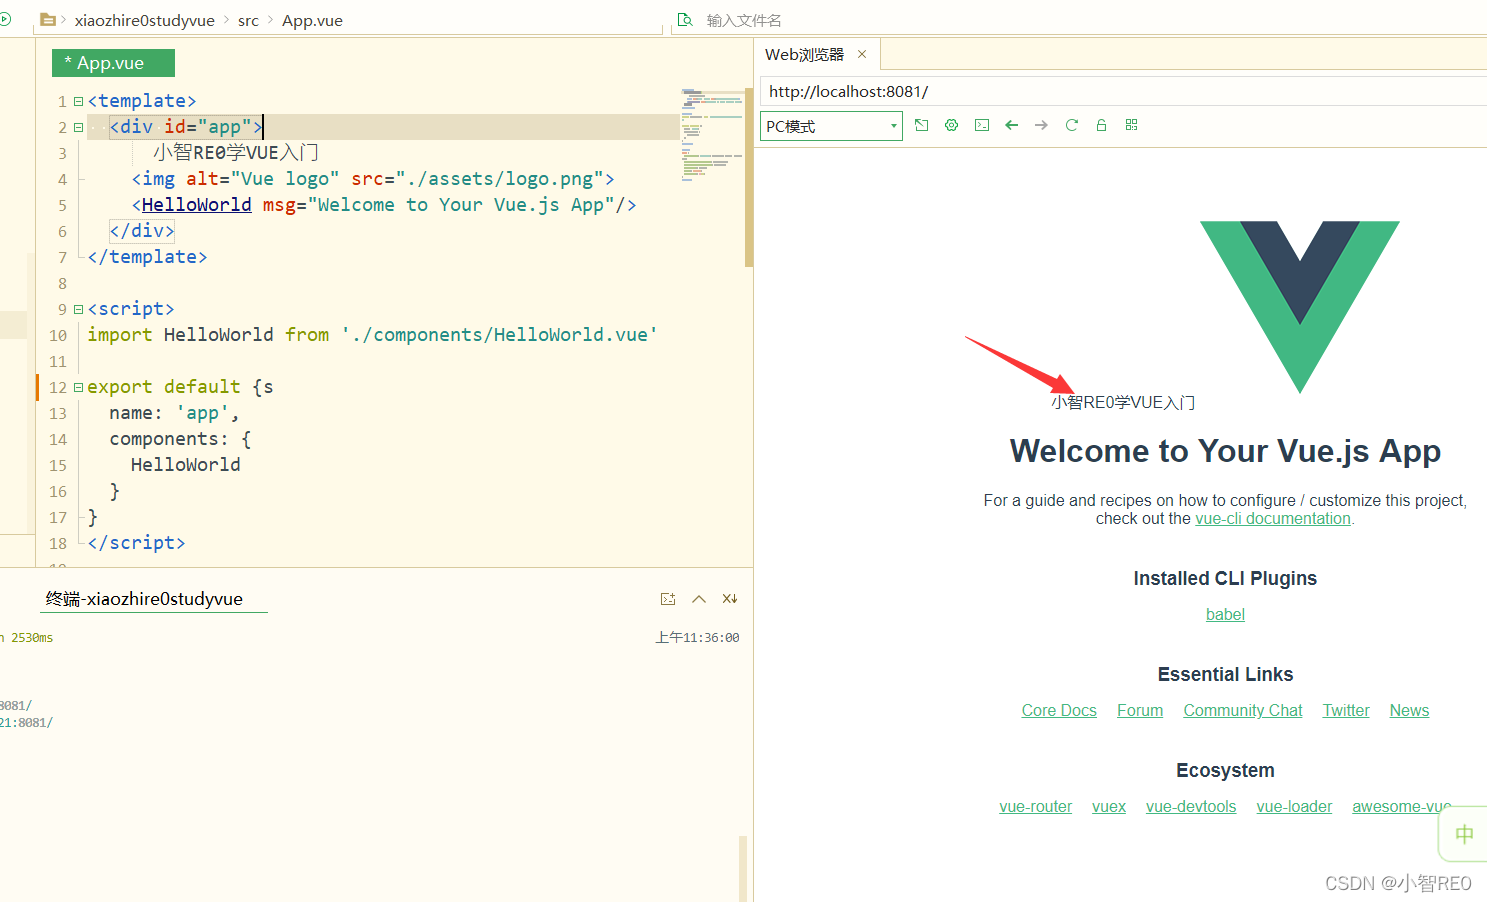Collapse the export default block on line 12
1487x902 pixels.
pos(78,387)
